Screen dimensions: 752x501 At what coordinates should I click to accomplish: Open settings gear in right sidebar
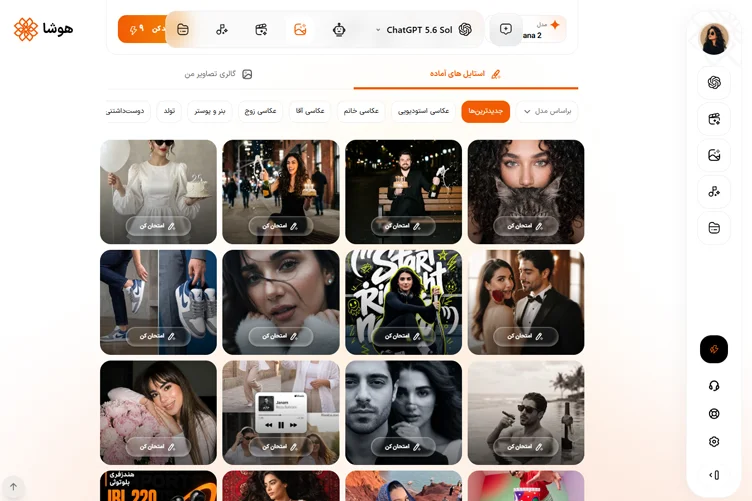(714, 442)
